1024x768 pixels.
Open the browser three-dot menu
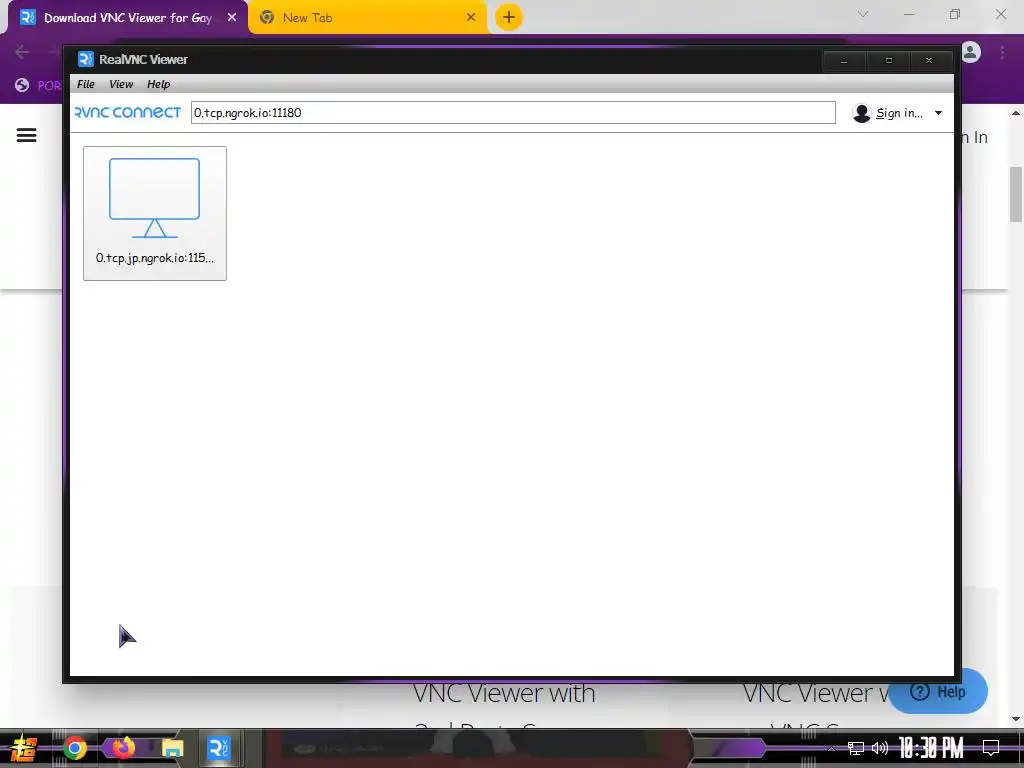point(1002,52)
